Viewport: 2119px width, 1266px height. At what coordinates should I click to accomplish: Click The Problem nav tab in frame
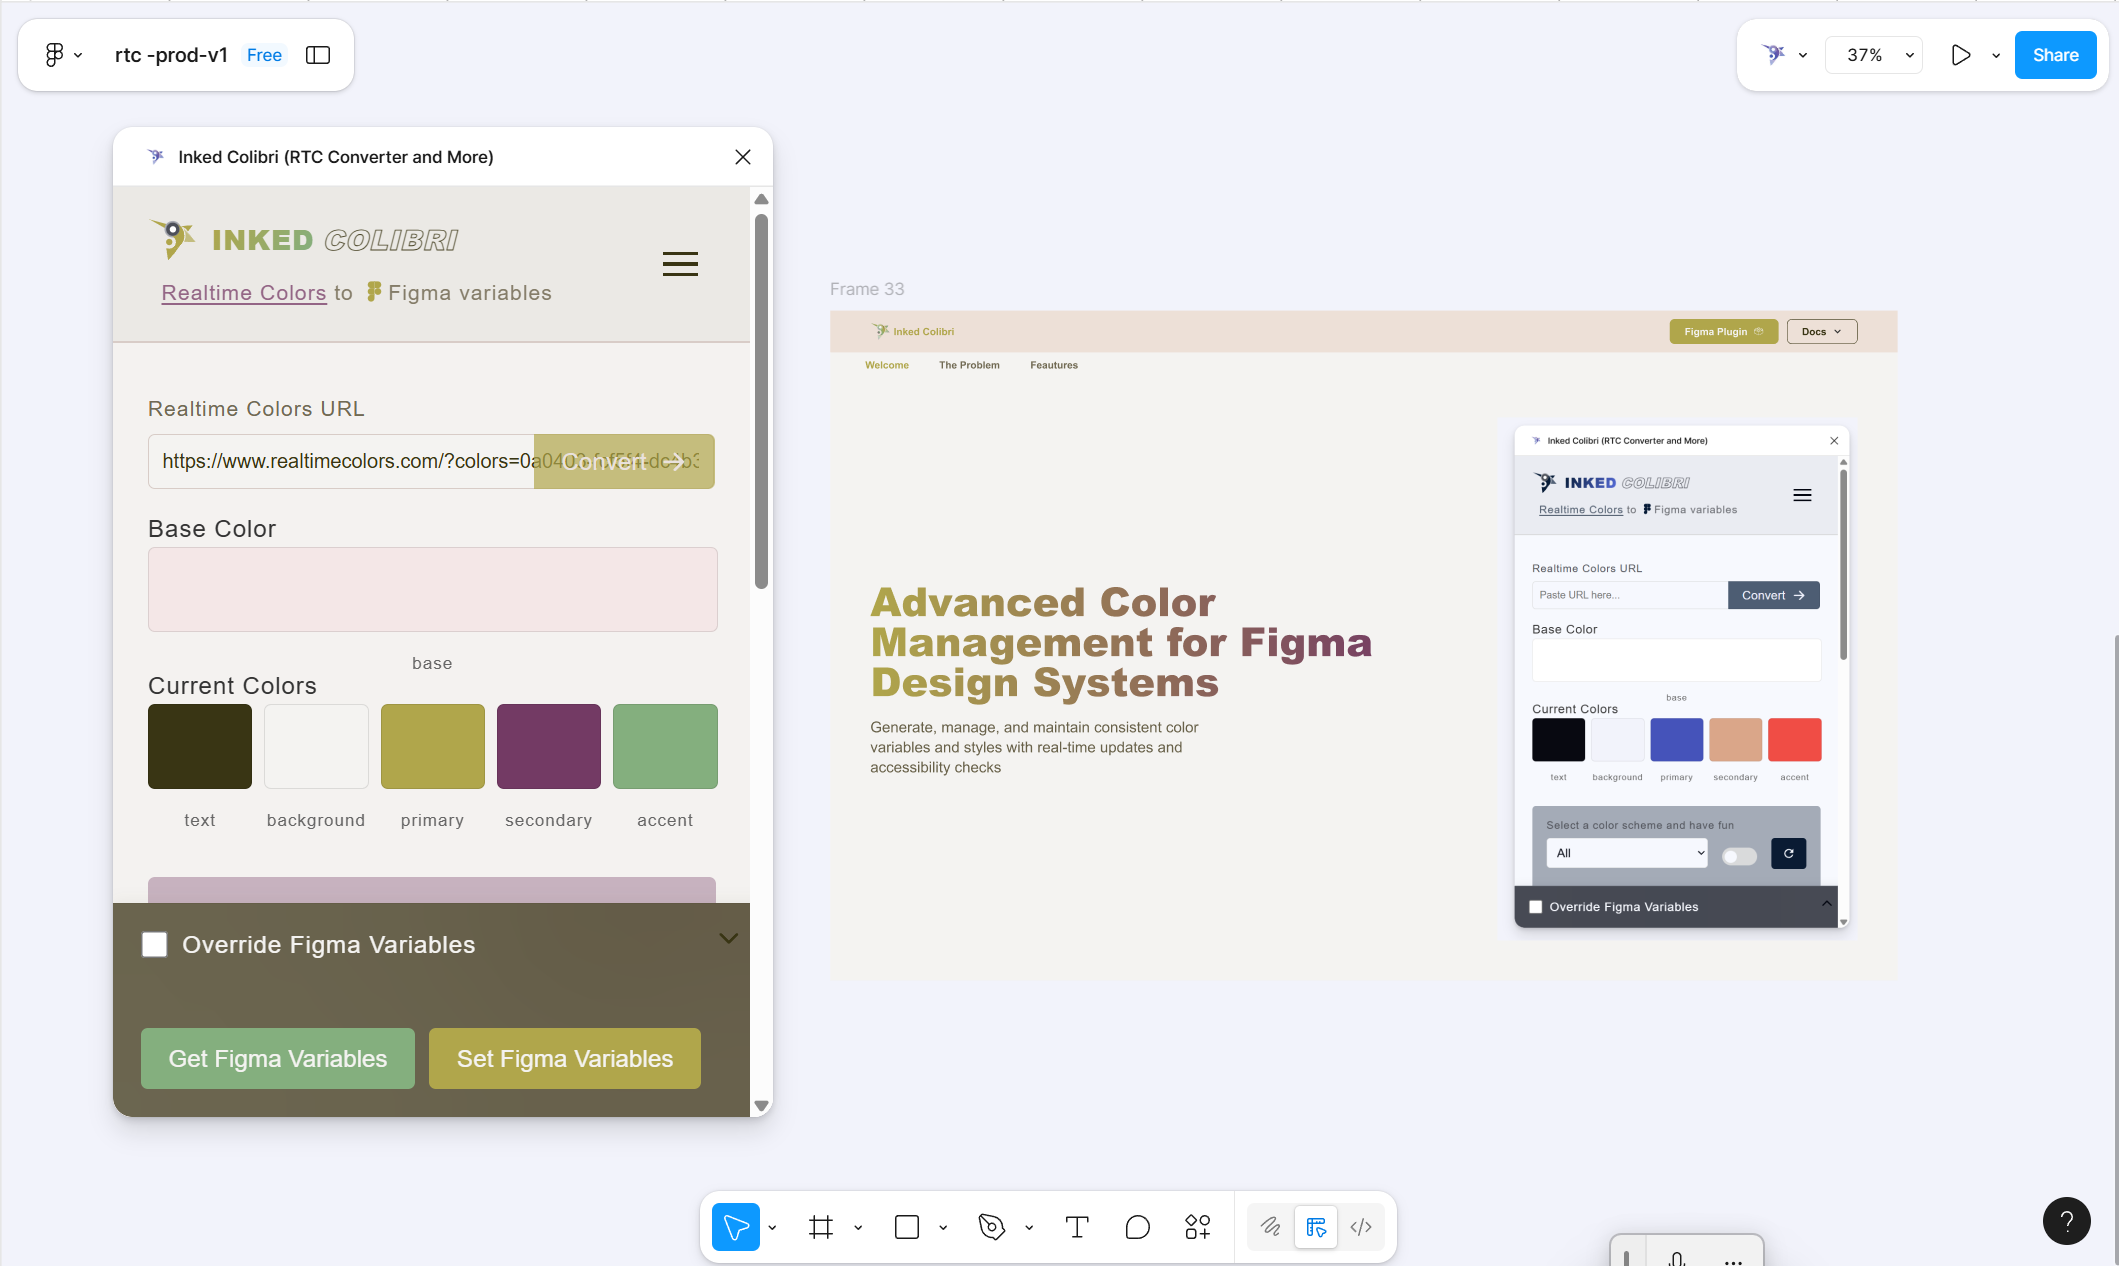click(x=969, y=365)
